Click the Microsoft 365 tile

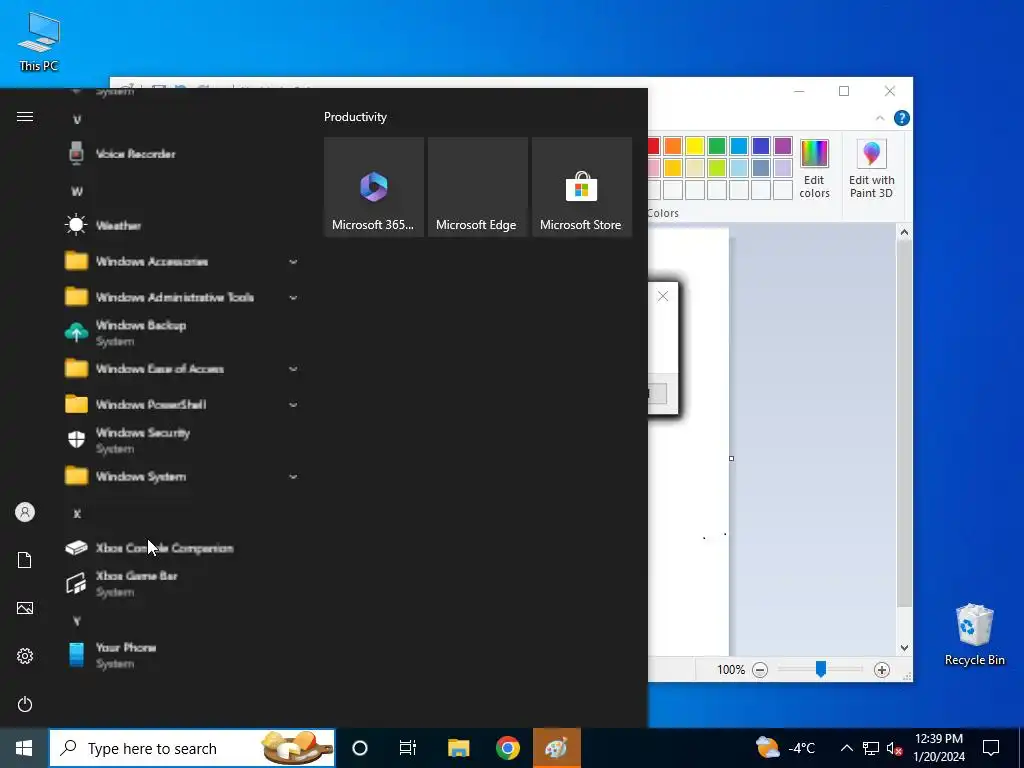pos(374,187)
